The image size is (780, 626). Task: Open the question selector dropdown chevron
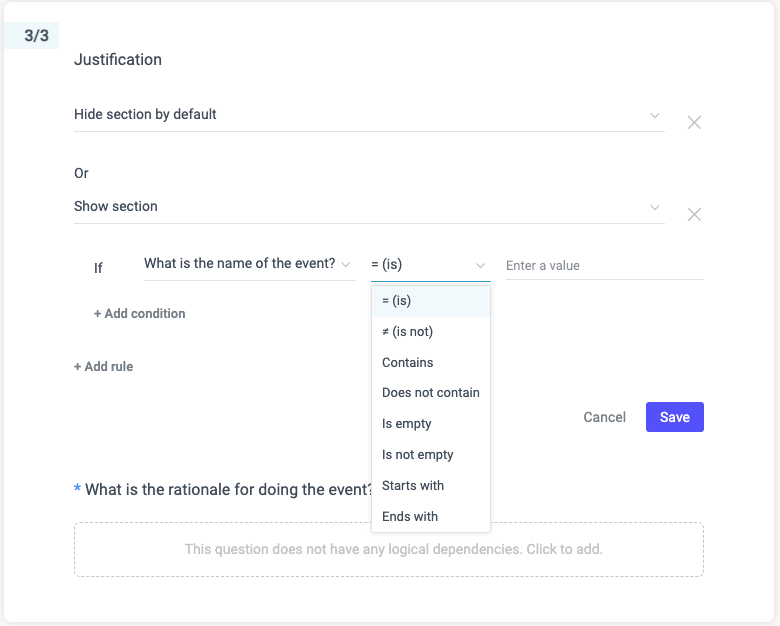click(x=346, y=264)
